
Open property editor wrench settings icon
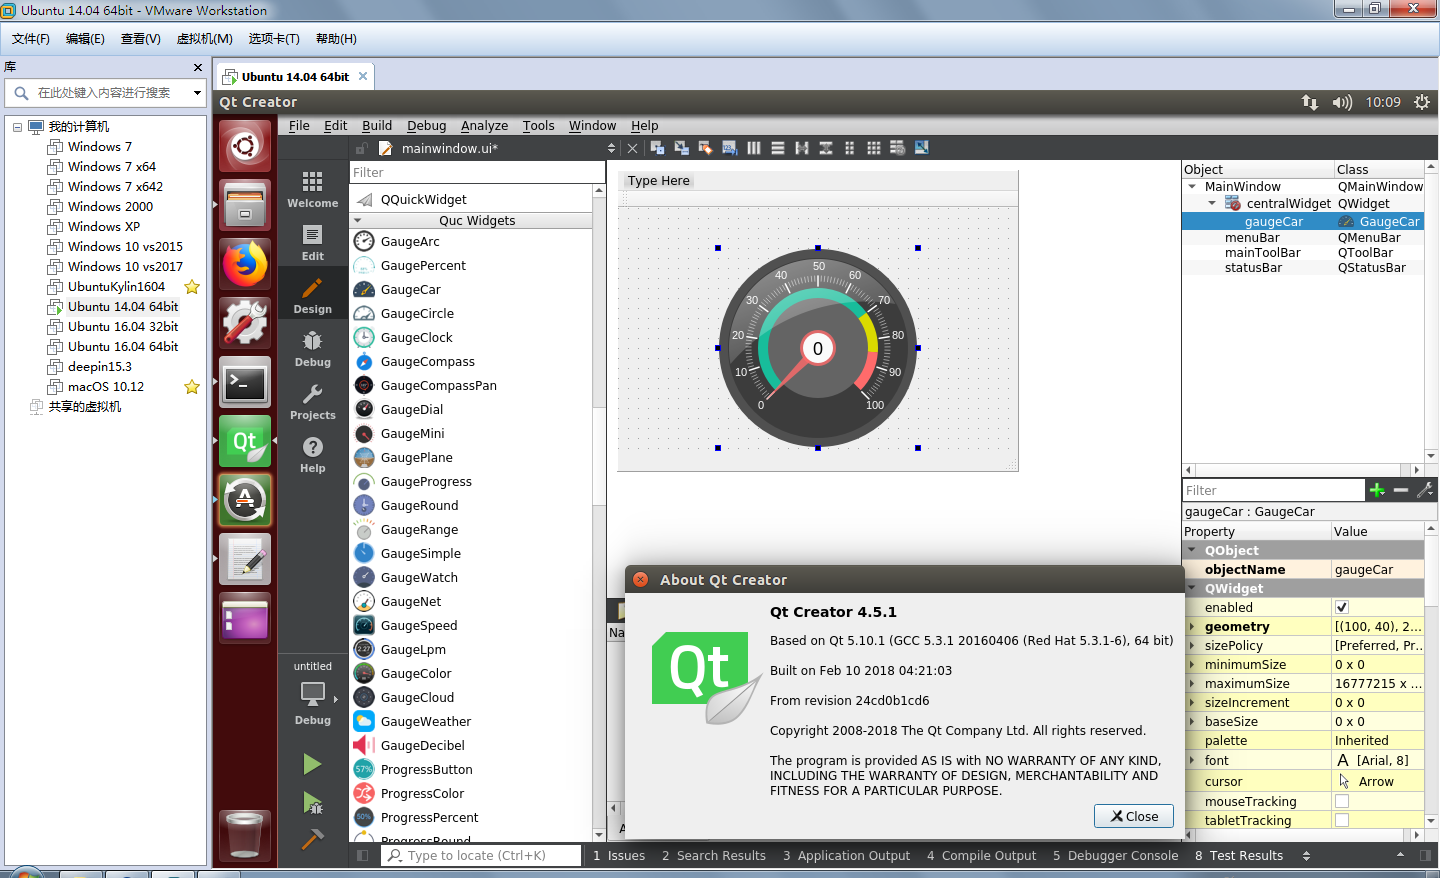tap(1425, 490)
